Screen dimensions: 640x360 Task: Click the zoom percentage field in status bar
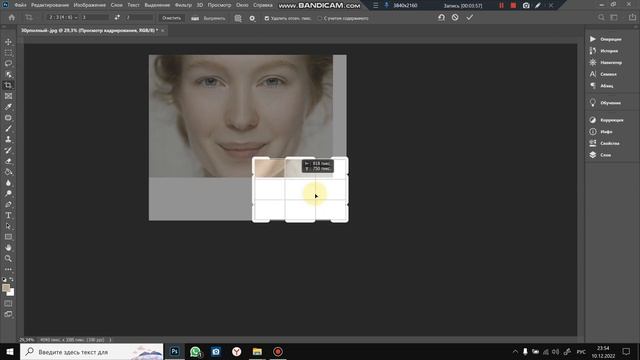[27, 340]
